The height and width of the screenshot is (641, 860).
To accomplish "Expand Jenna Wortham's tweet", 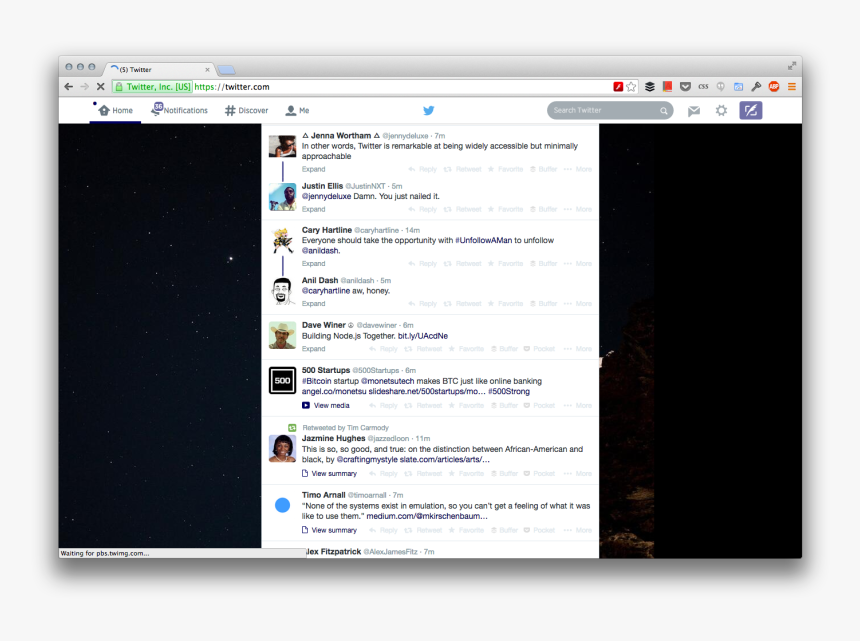I will tap(313, 169).
